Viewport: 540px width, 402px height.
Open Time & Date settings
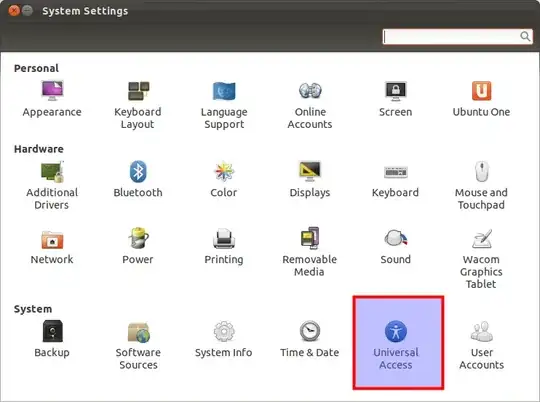click(x=310, y=340)
